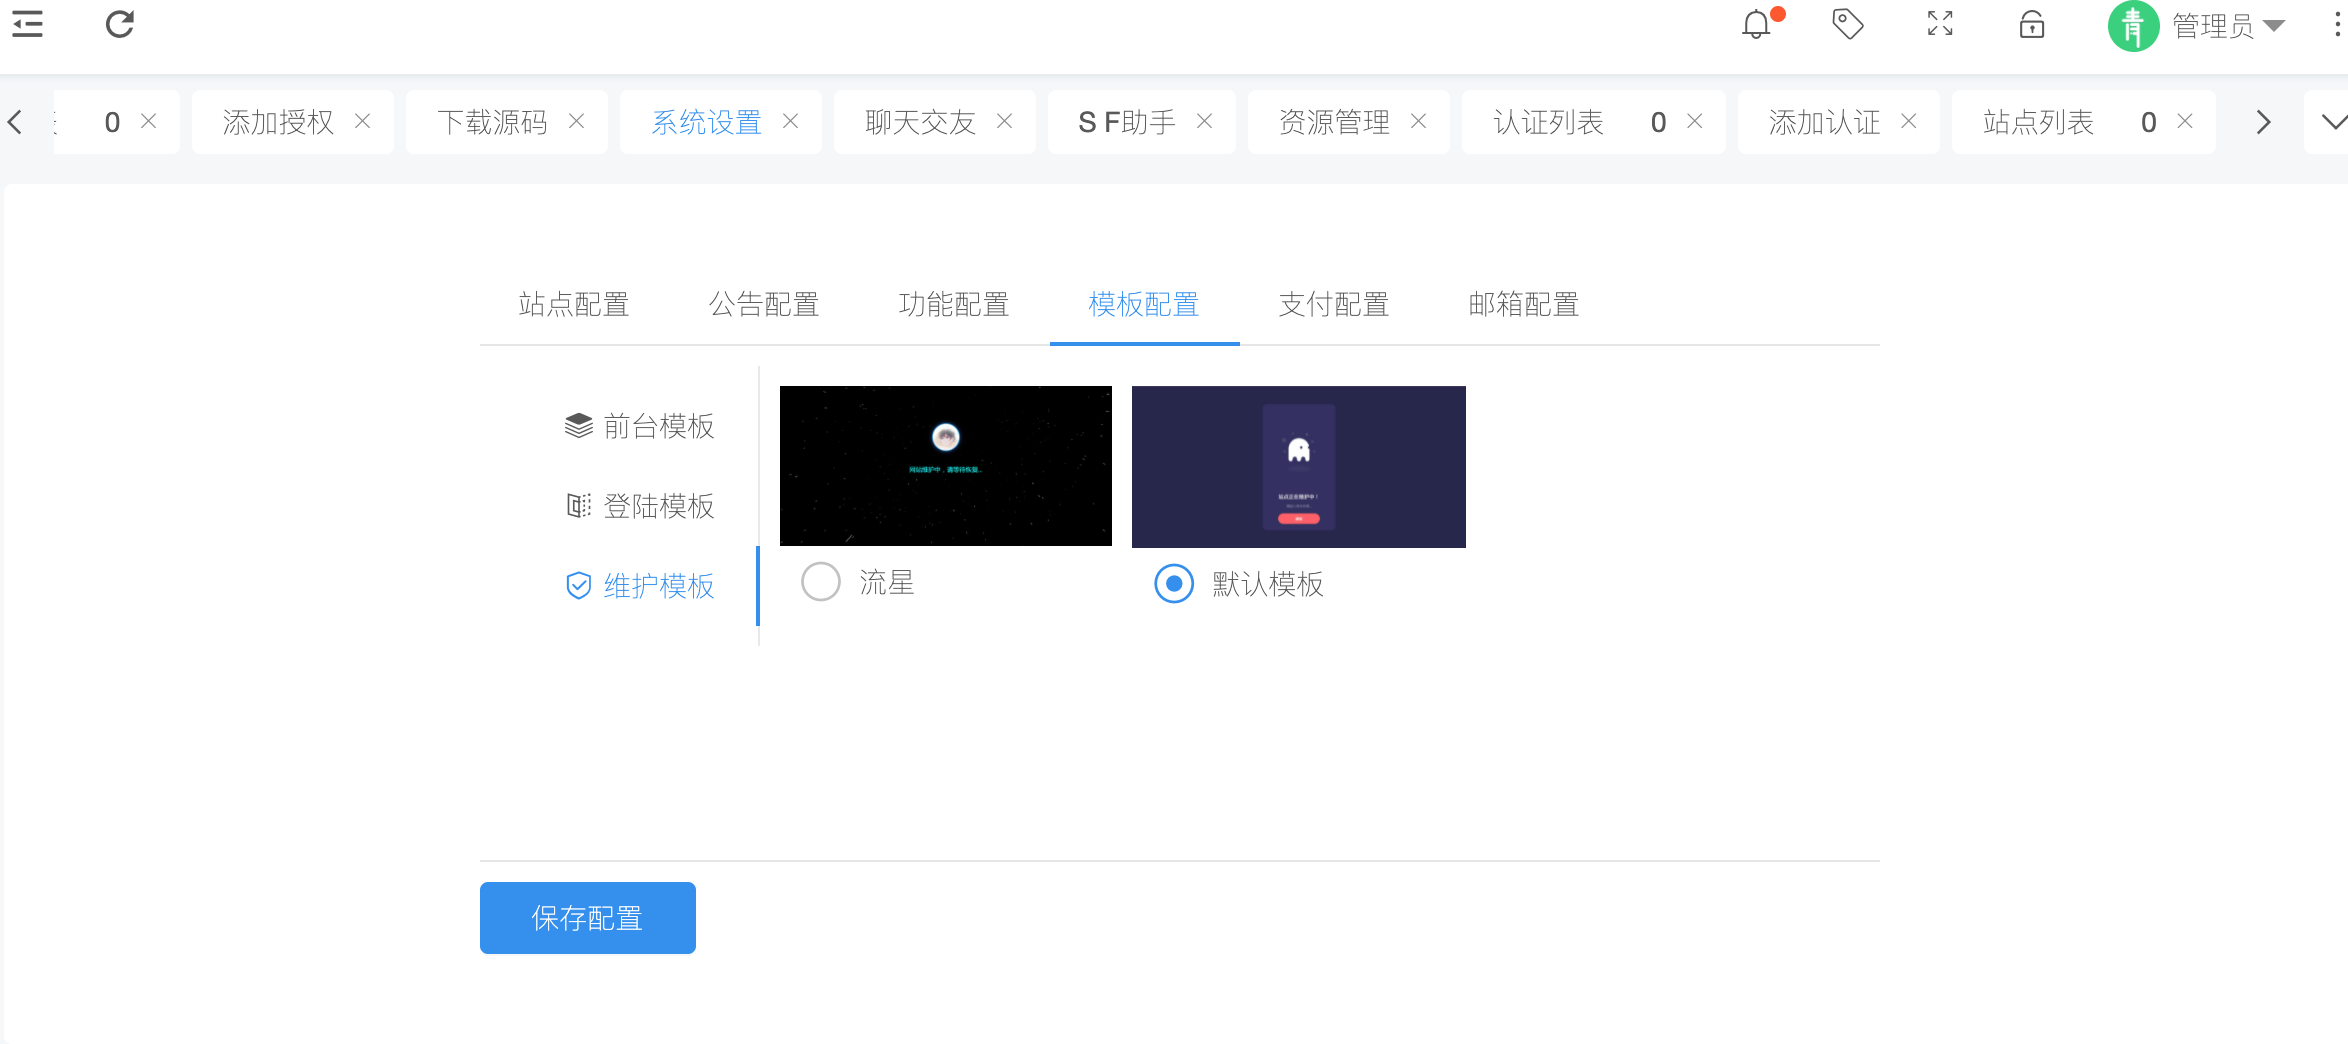Screen dimensions: 2348x1044
Task: Open the 管理员 user dropdown
Action: (x=2229, y=26)
